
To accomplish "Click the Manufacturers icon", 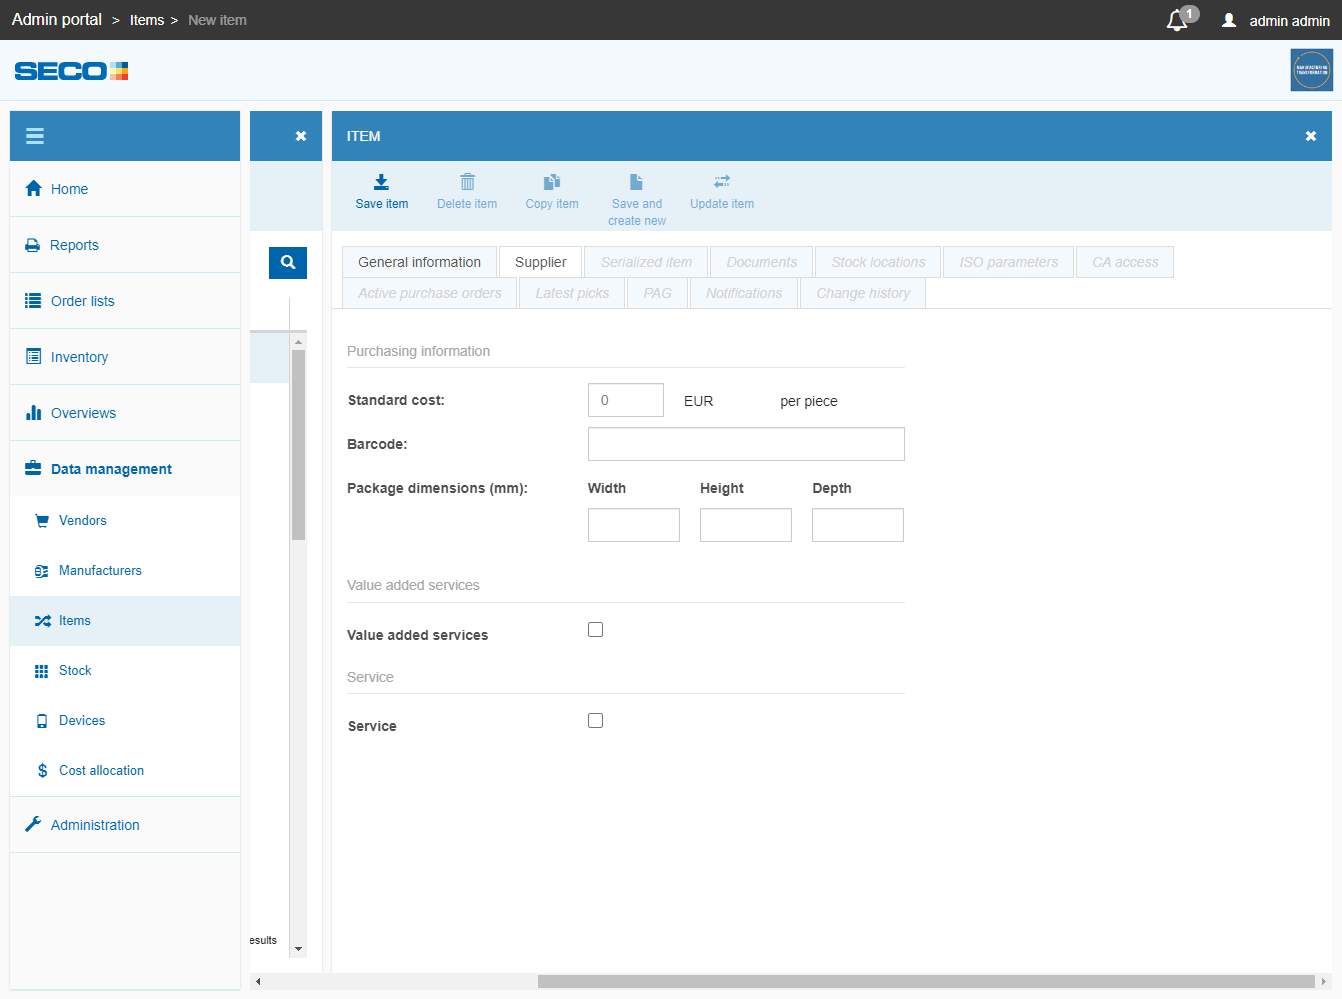I will [42, 571].
